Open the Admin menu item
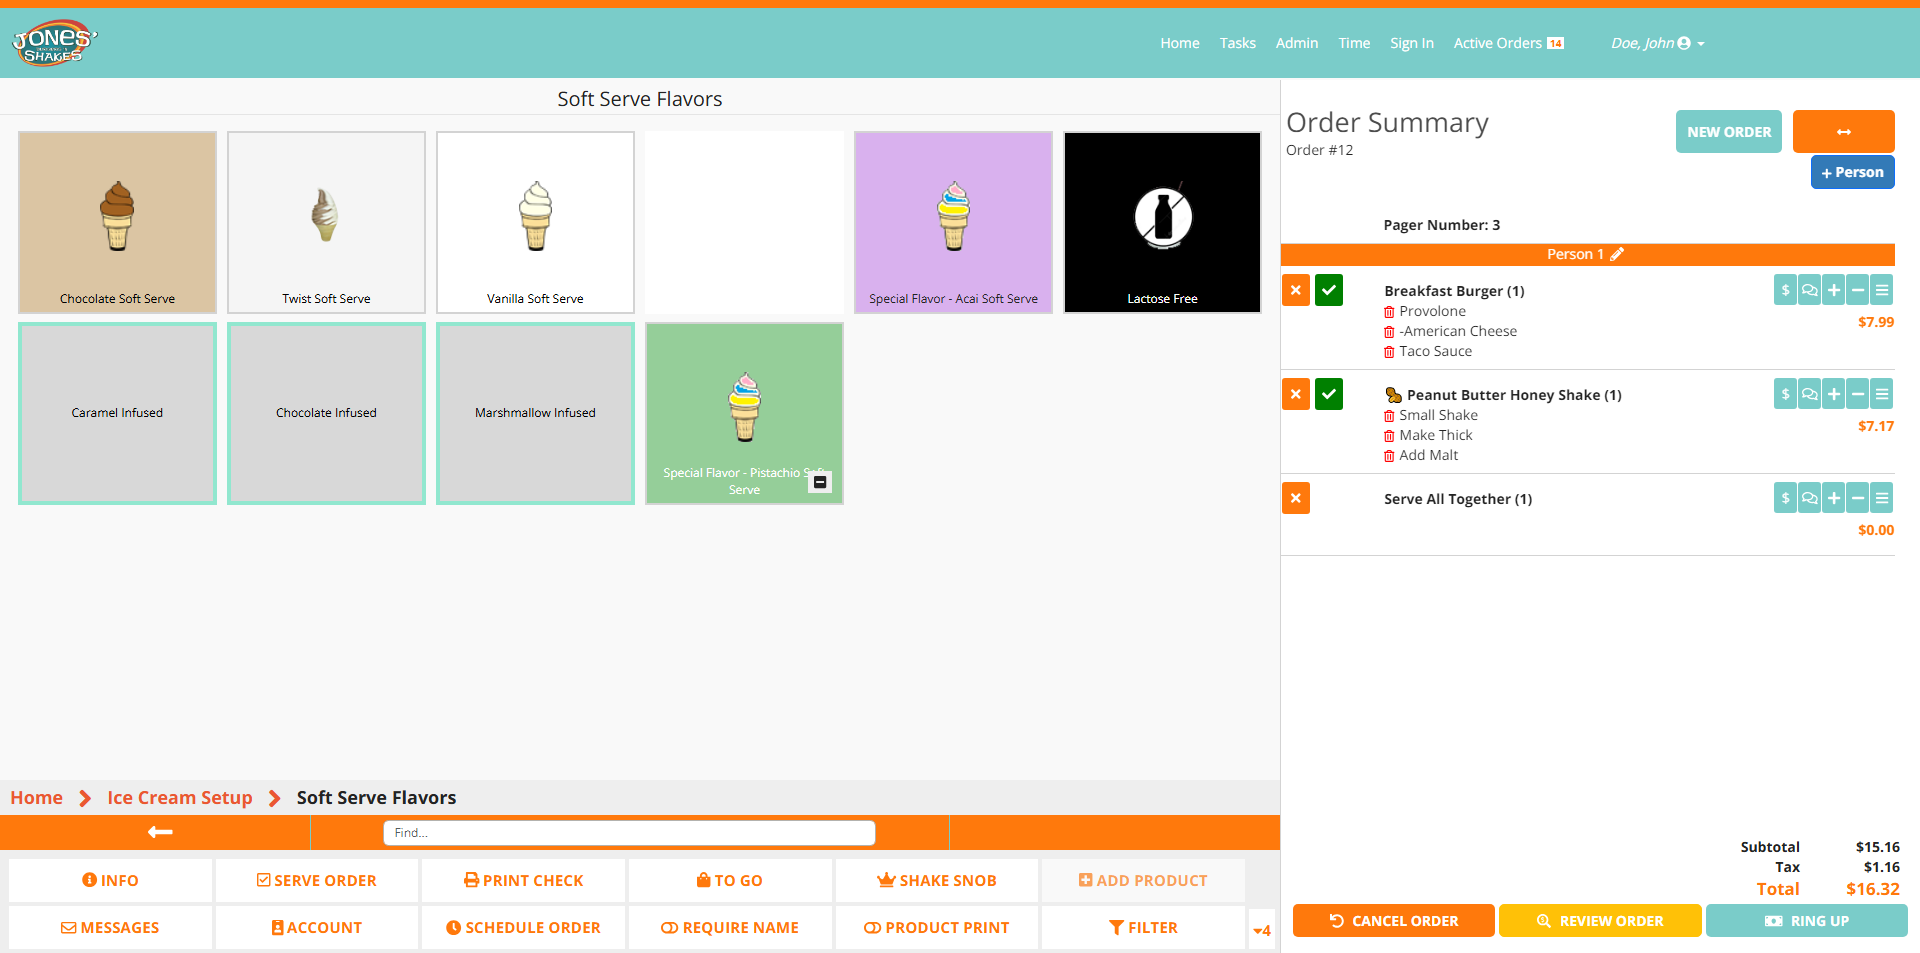1920x953 pixels. tap(1296, 43)
